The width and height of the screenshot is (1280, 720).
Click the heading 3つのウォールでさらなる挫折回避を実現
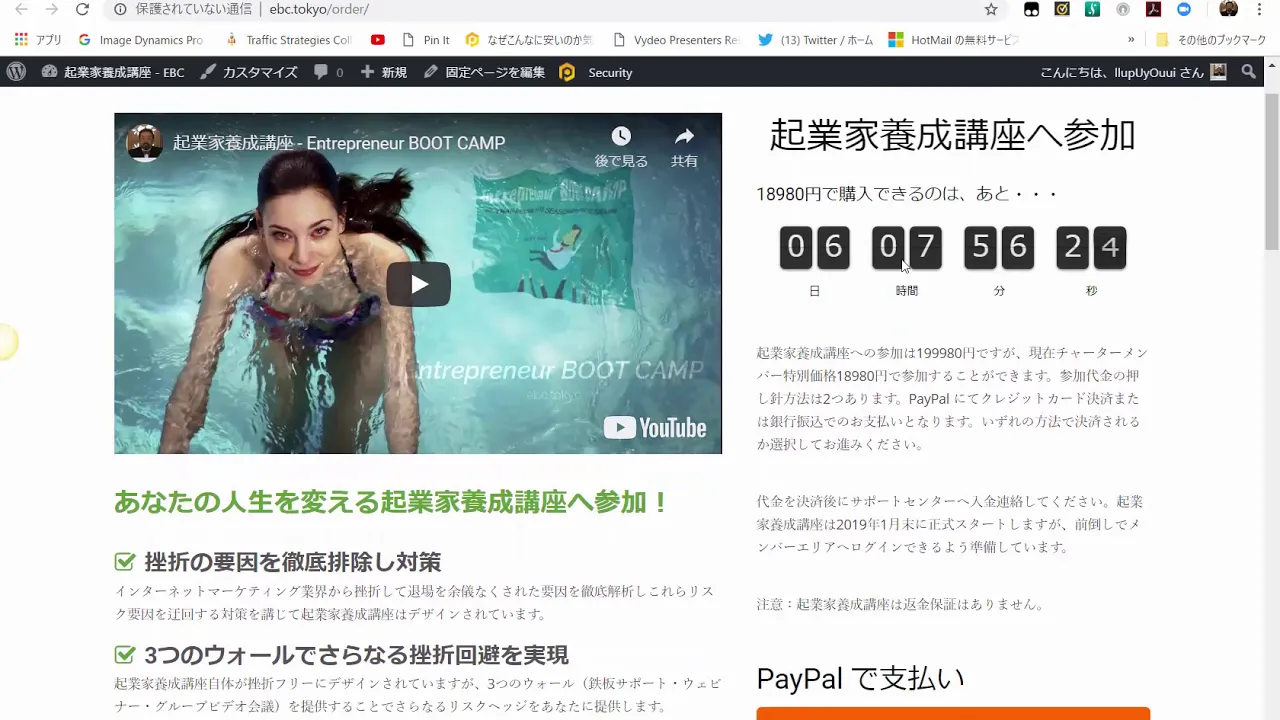(357, 655)
